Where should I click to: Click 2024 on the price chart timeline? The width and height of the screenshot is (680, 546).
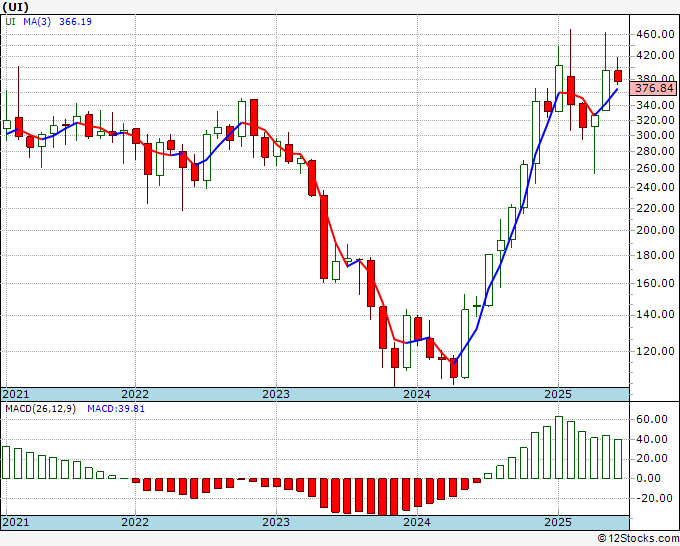(x=417, y=394)
